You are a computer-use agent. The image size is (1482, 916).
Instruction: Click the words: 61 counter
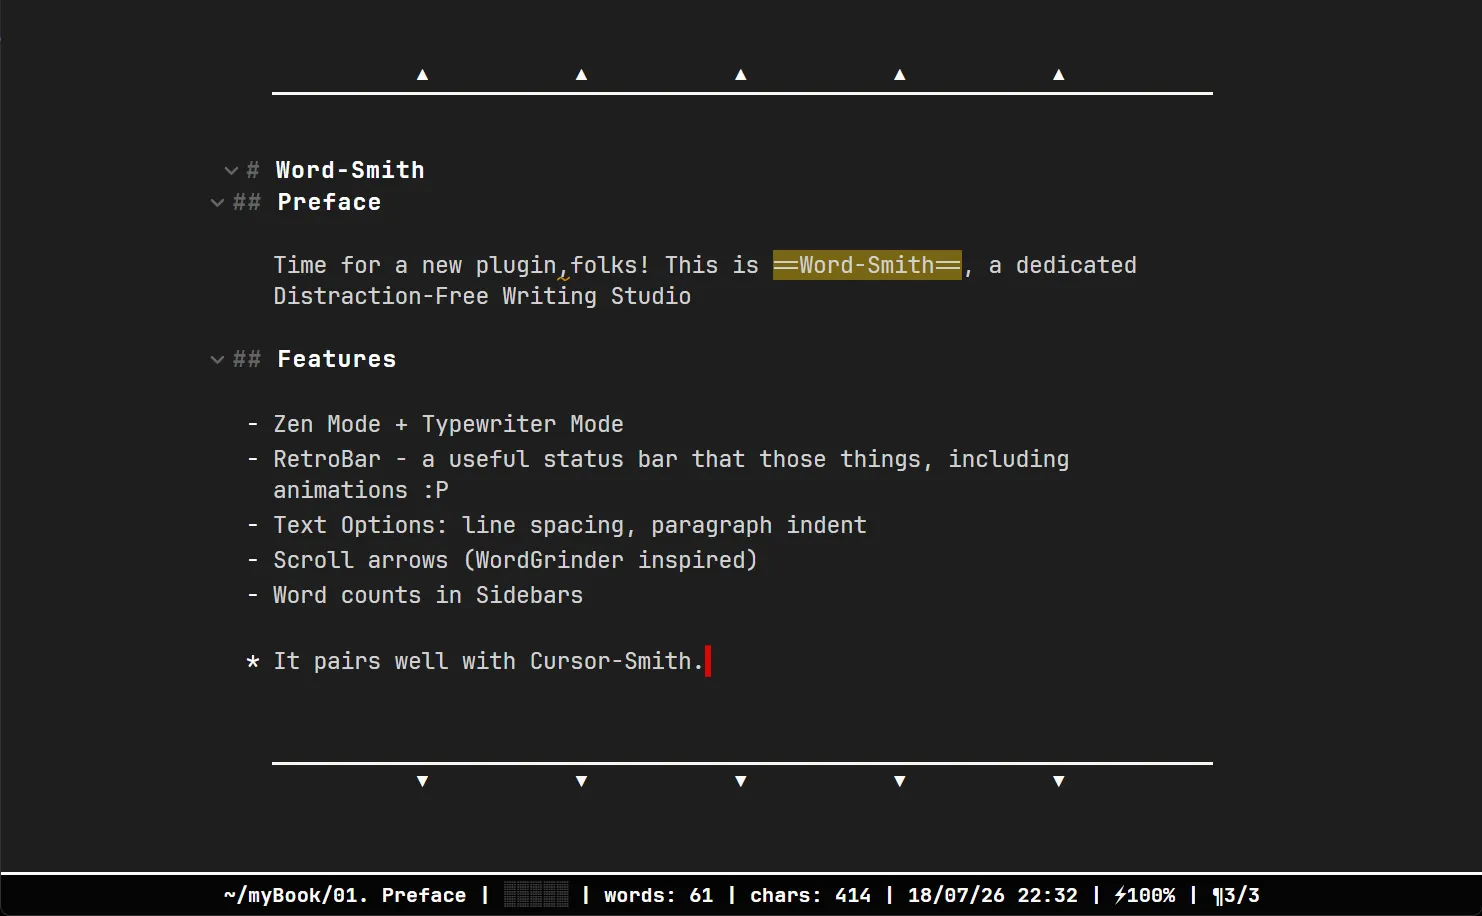pyautogui.click(x=658, y=895)
